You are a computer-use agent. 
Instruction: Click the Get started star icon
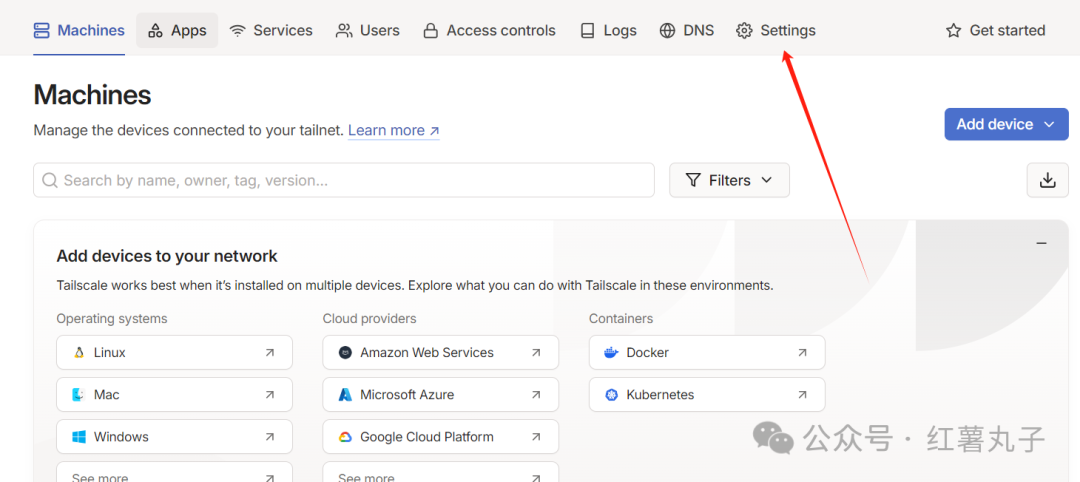tap(953, 30)
